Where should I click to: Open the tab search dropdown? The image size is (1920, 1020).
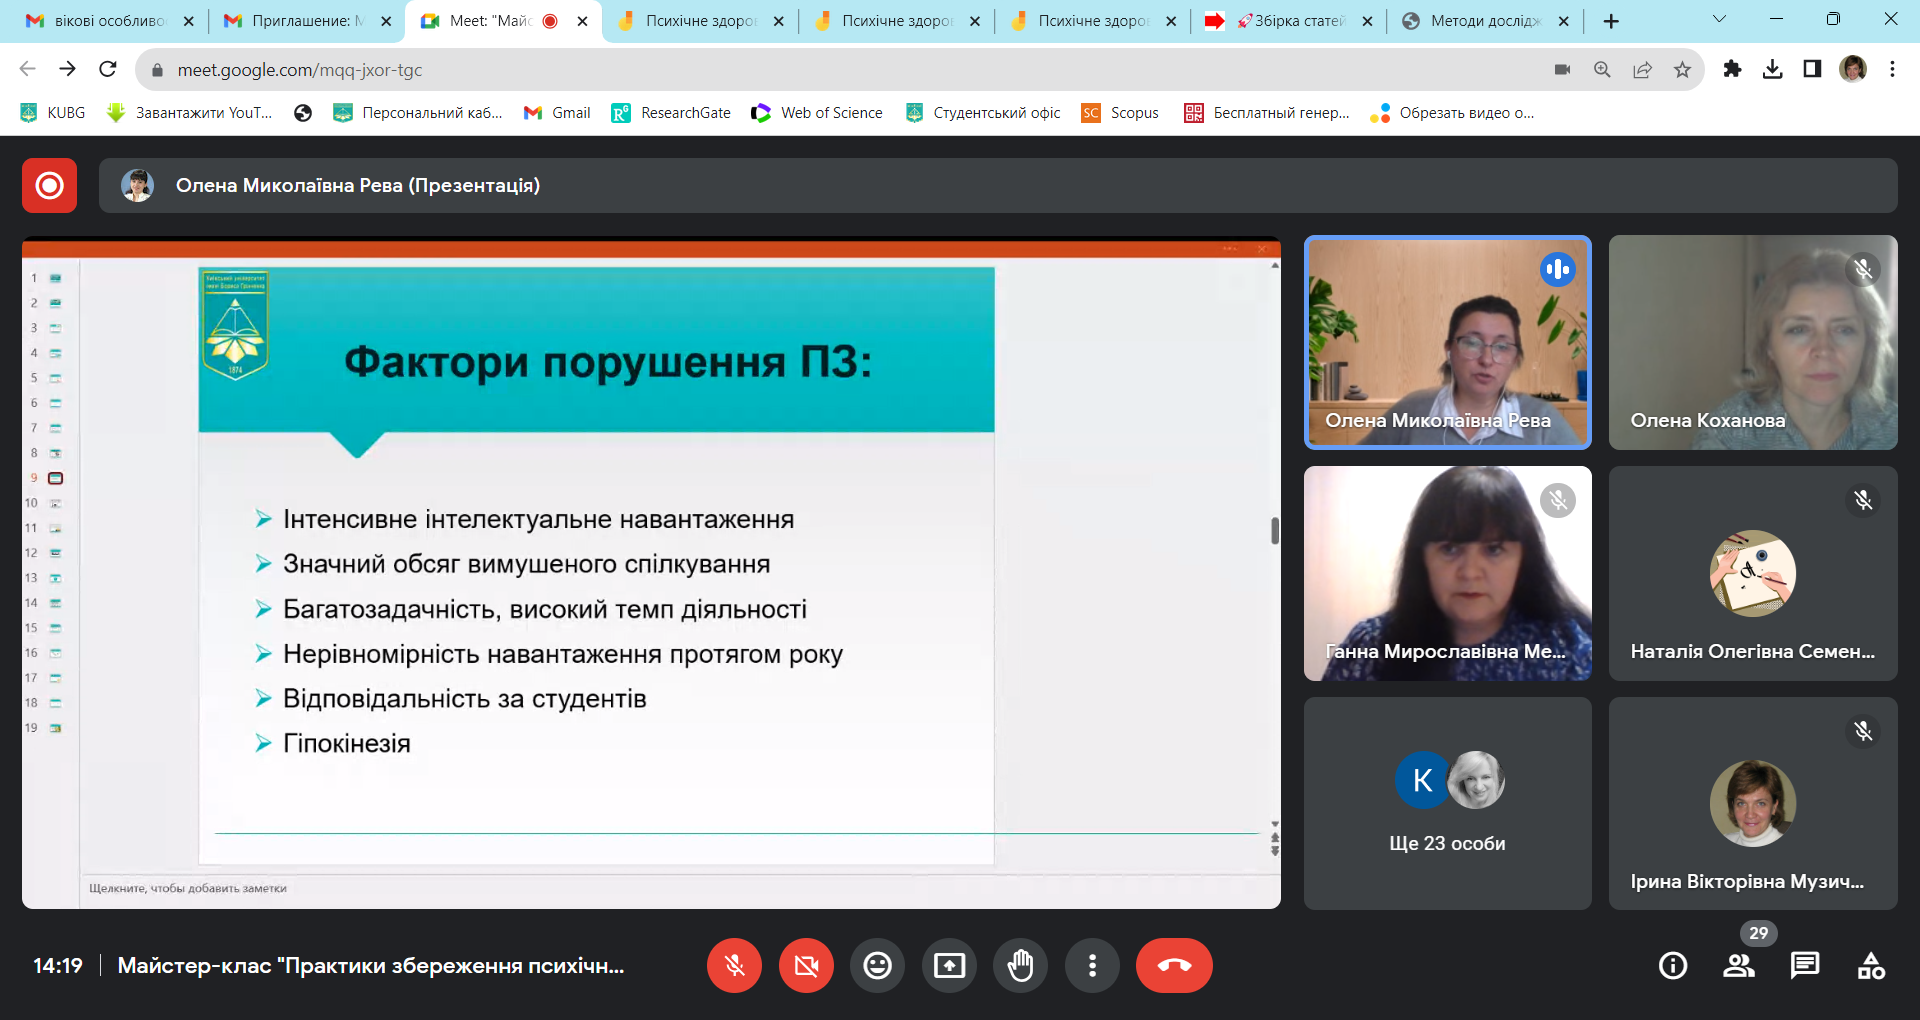(x=1719, y=19)
